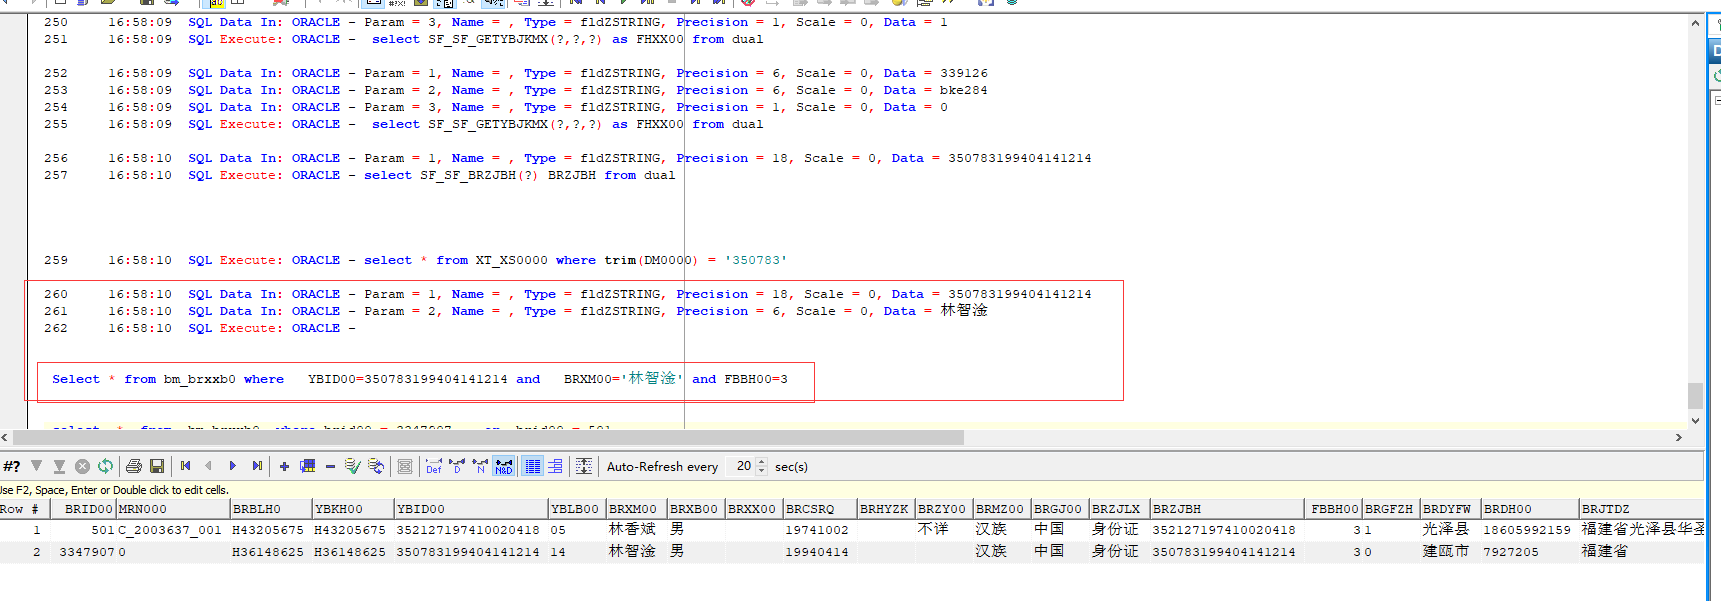Click the row layout icon beside grid view
This screenshot has height=601, width=1721.
click(x=556, y=466)
